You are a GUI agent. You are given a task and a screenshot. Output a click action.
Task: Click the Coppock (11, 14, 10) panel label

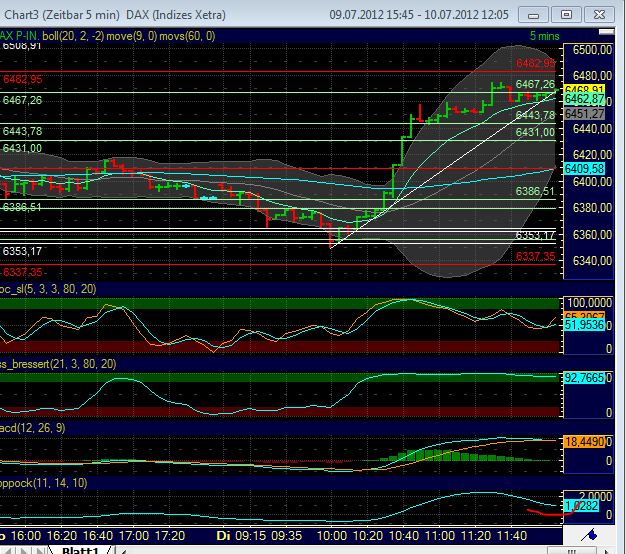[x=44, y=483]
